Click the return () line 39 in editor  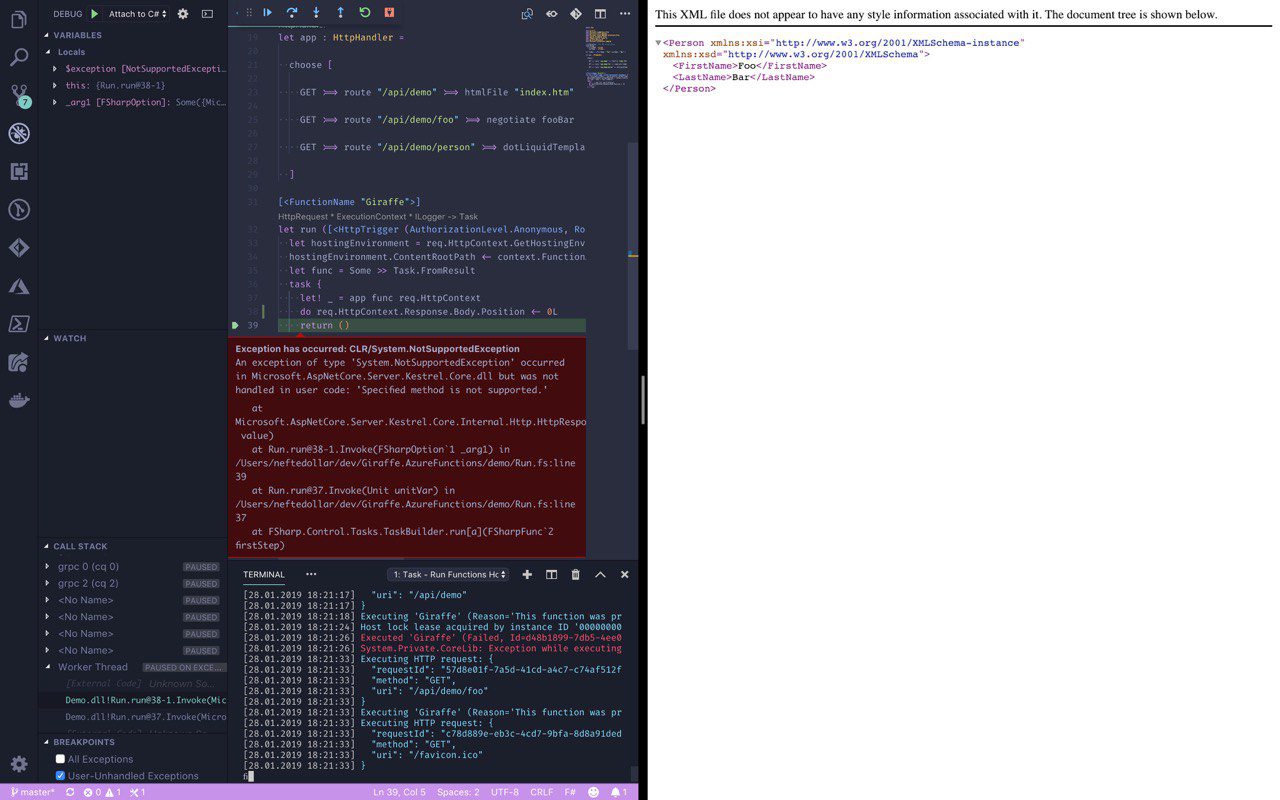[432, 325]
